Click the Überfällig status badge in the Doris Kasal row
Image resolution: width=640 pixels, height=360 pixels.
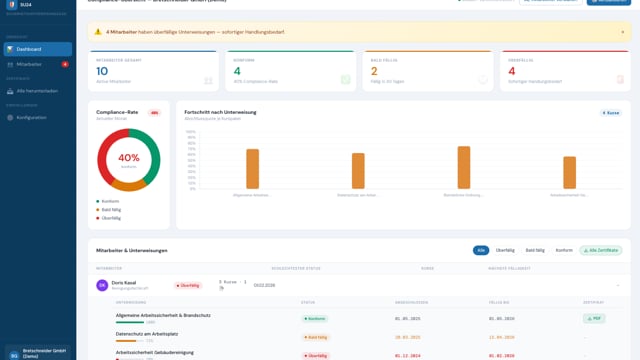[x=188, y=286]
